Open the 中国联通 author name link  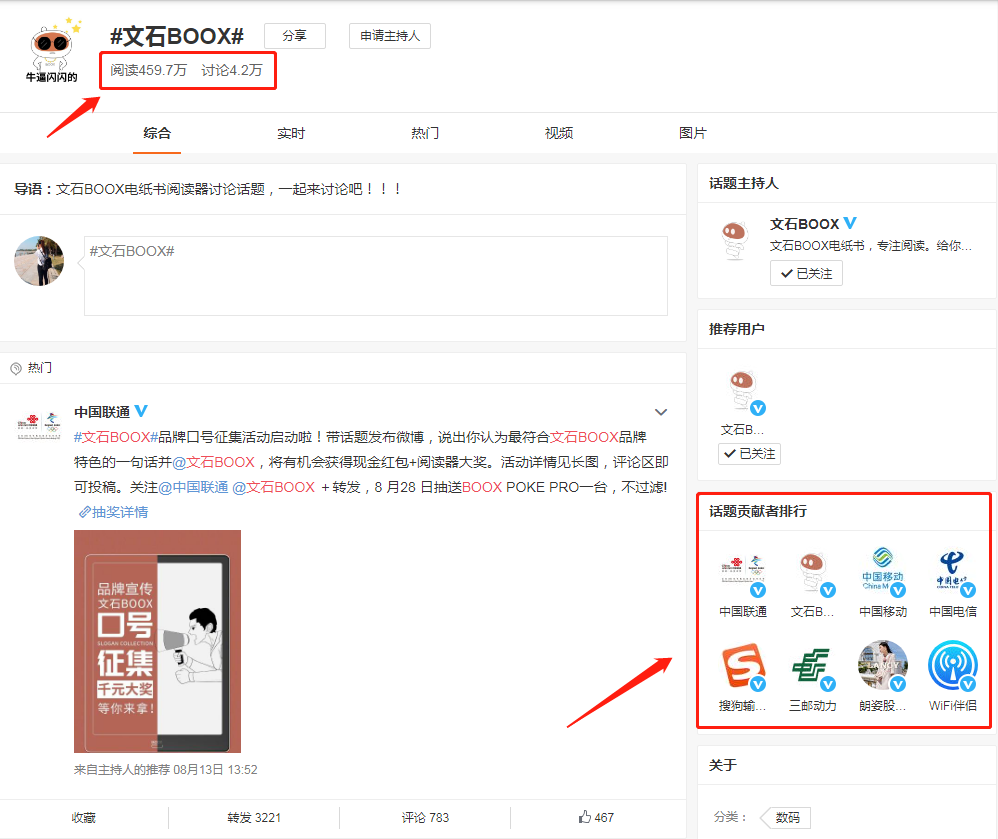[x=102, y=412]
